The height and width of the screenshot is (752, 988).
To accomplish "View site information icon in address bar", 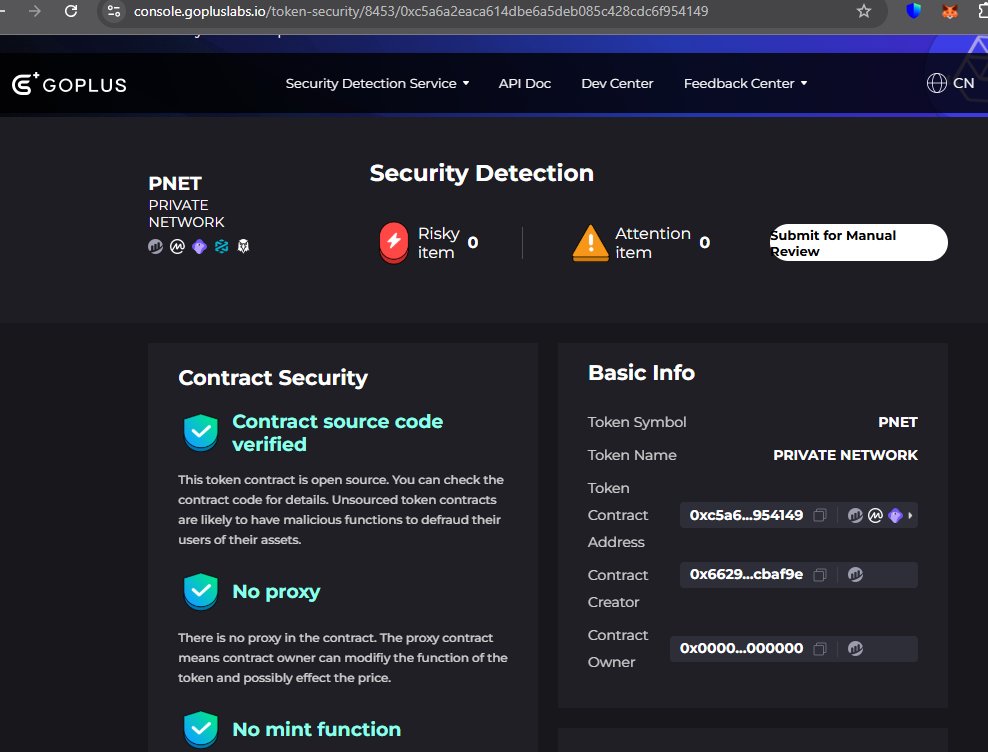I will pos(114,11).
